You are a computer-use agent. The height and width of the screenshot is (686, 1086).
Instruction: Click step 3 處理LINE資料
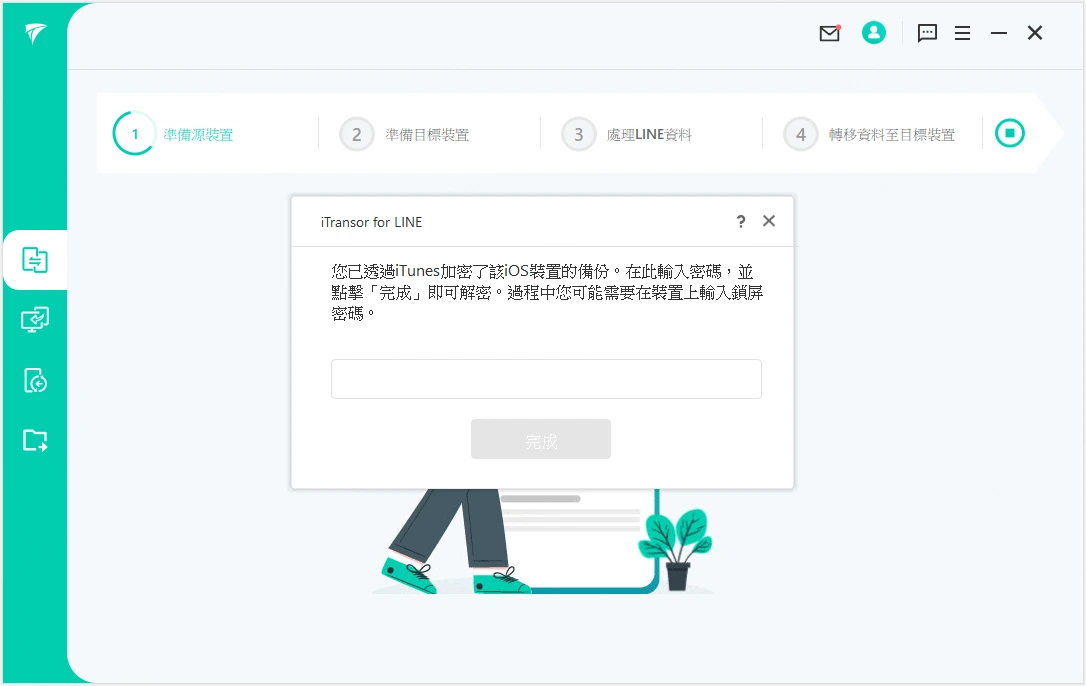[x=627, y=134]
